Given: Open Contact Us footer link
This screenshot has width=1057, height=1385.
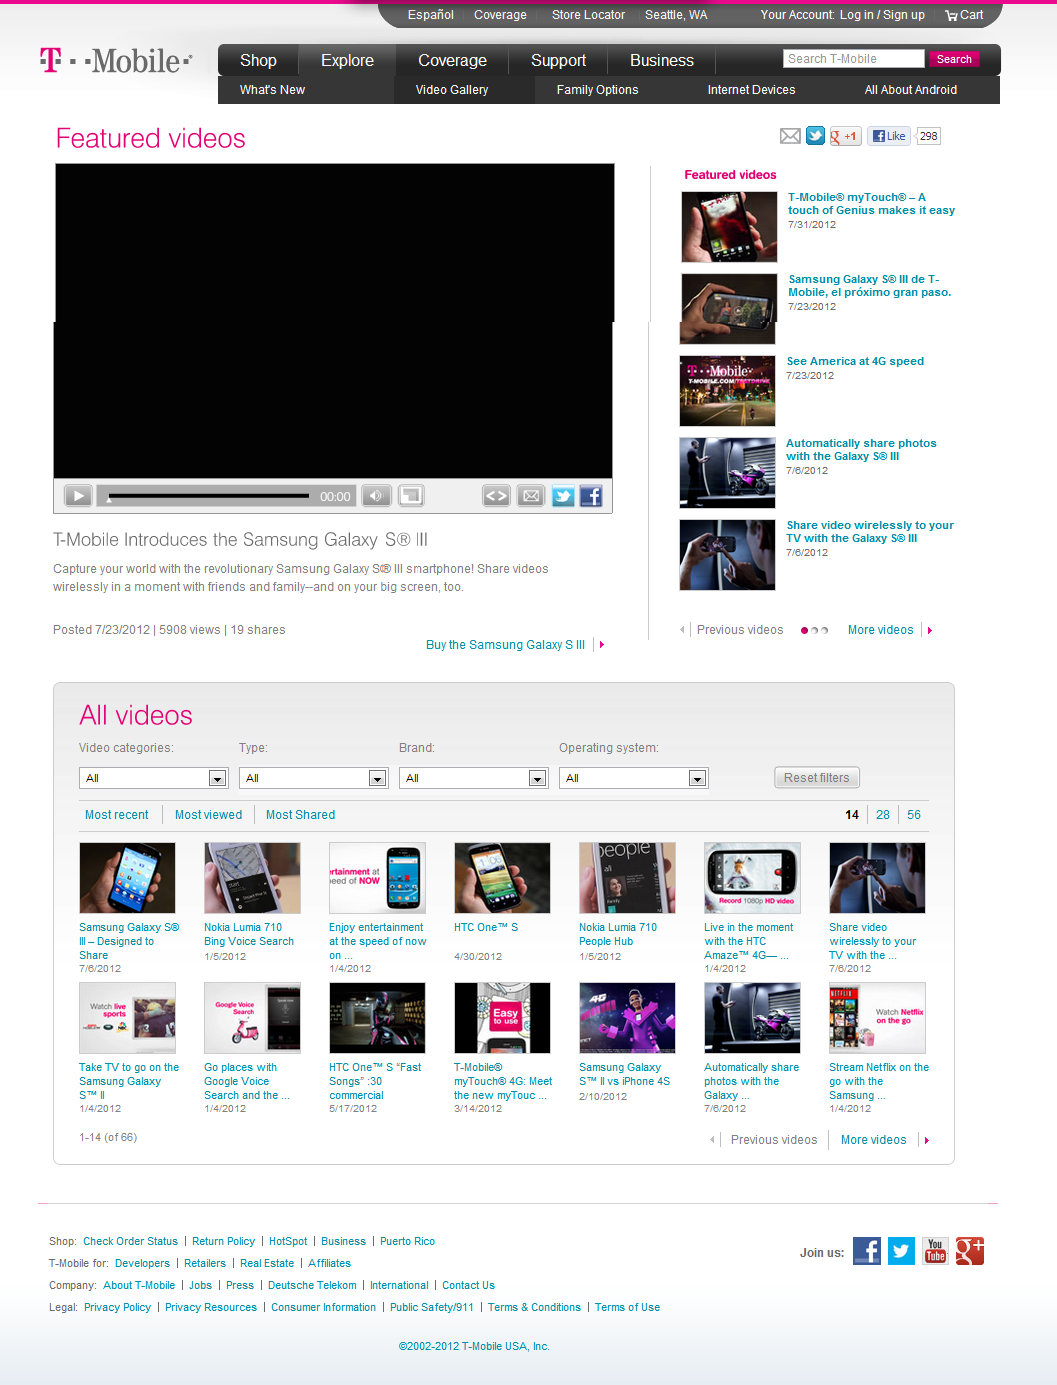Looking at the screenshot, I should pos(468,1285).
